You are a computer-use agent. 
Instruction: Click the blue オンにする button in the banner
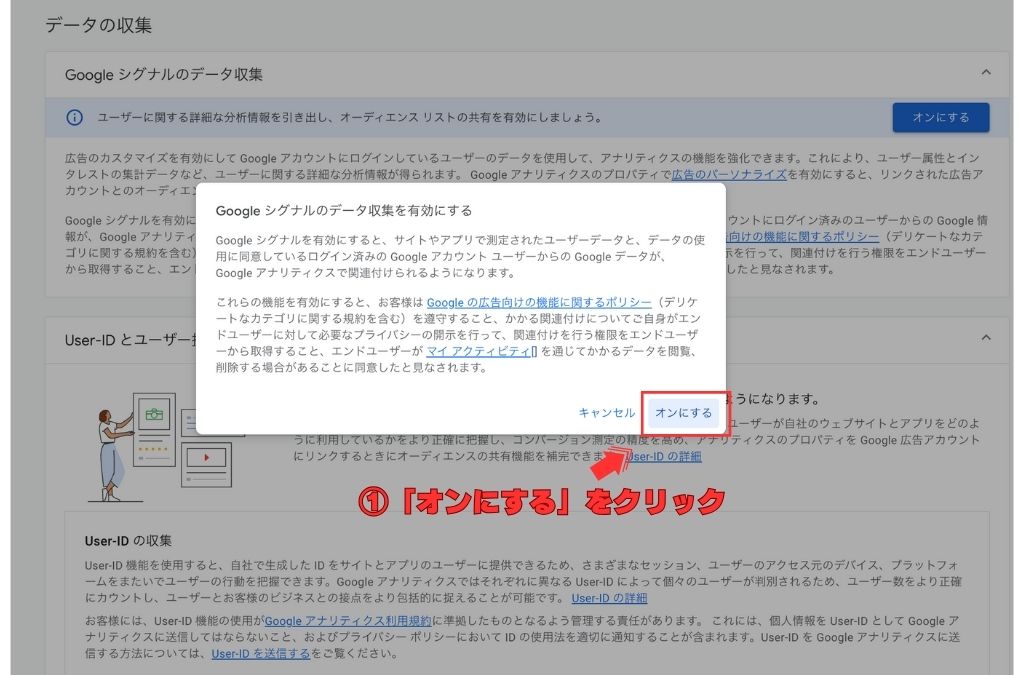pyautogui.click(x=940, y=118)
